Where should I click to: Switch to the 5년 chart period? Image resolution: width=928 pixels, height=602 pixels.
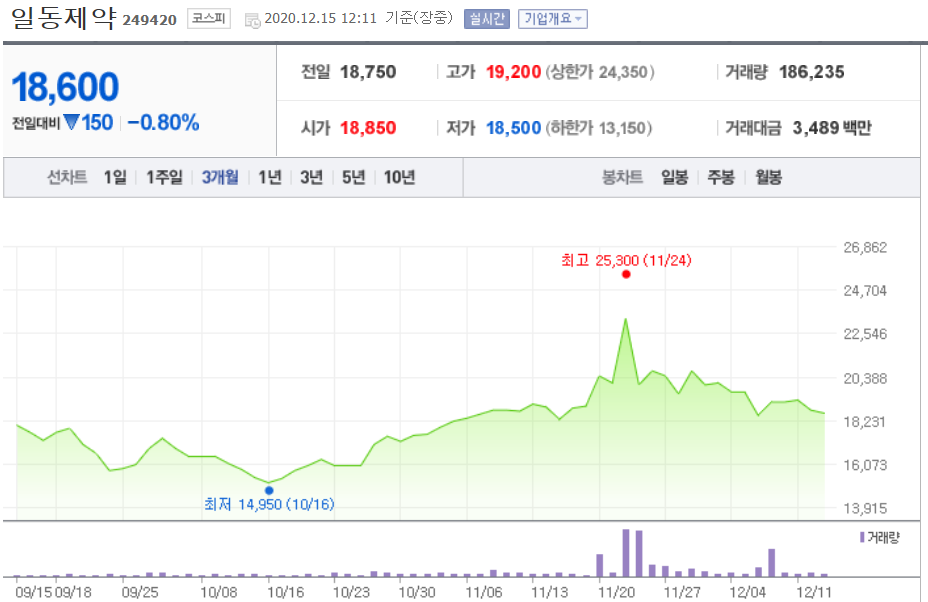tap(353, 177)
